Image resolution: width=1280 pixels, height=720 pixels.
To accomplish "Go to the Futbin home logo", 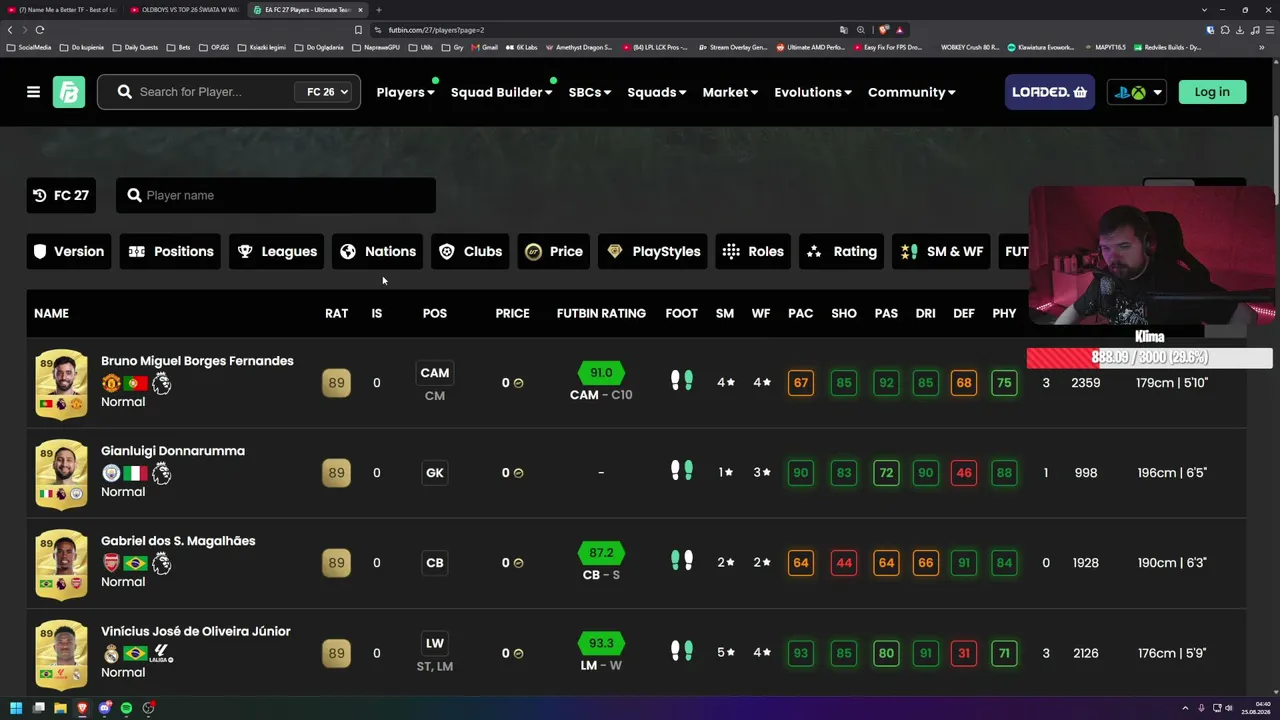I will pos(69,92).
